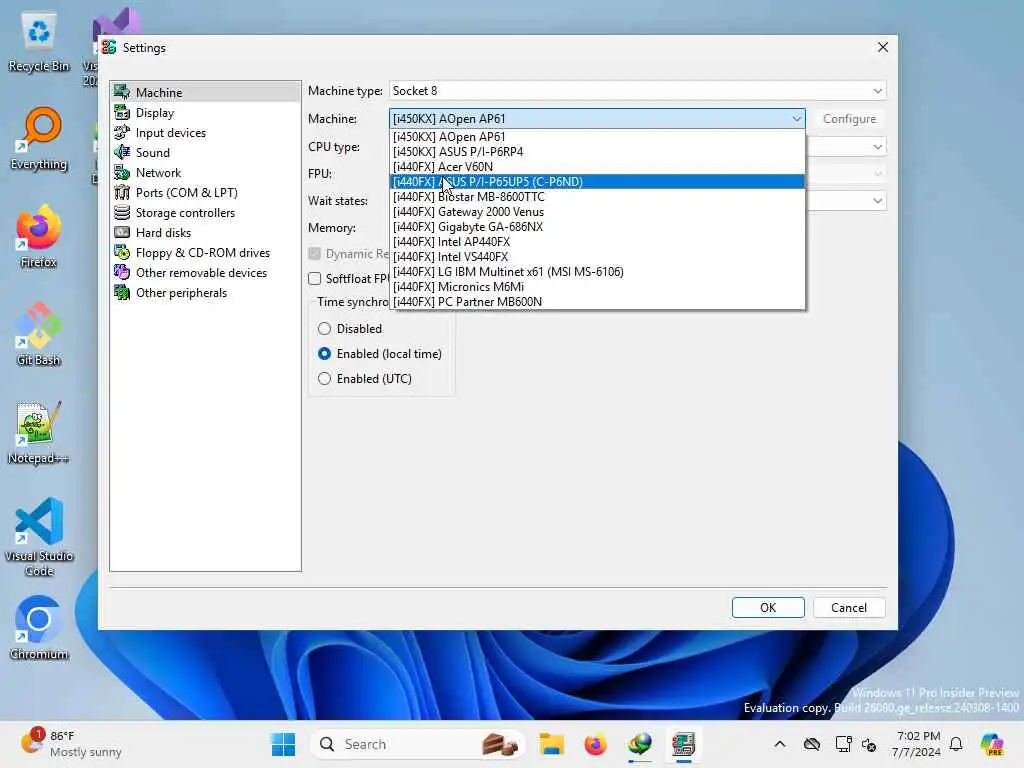The height and width of the screenshot is (768, 1024).
Task: Open the notifications bell in system tray
Action: click(956, 744)
